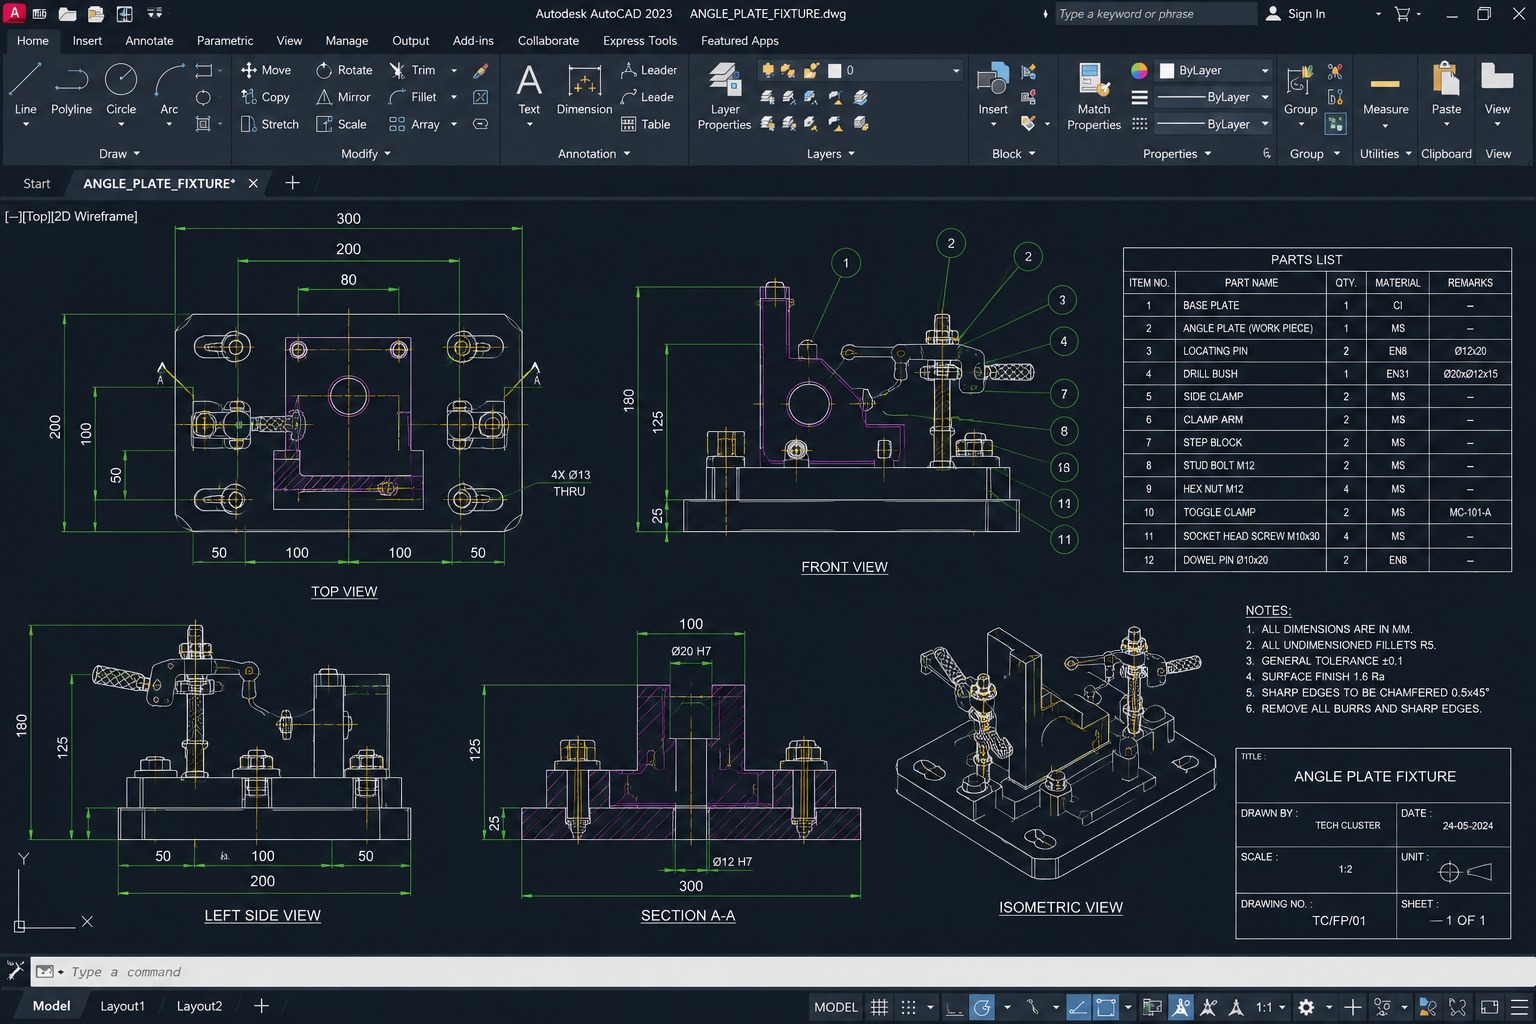Open the ByLayer object color dropdown
Screen dimensions: 1536x1024
pos(1214,70)
